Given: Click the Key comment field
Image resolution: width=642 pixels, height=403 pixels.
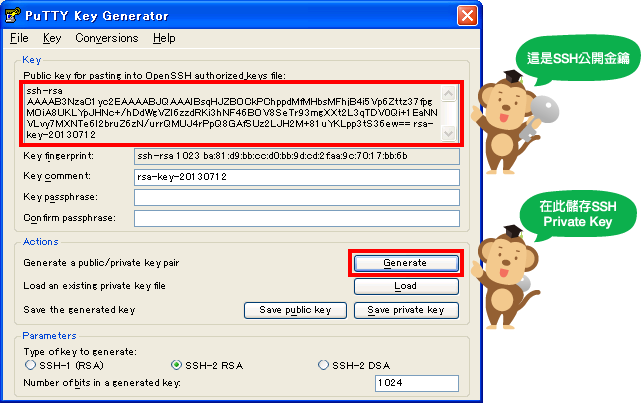Looking at the screenshot, I should [297, 177].
